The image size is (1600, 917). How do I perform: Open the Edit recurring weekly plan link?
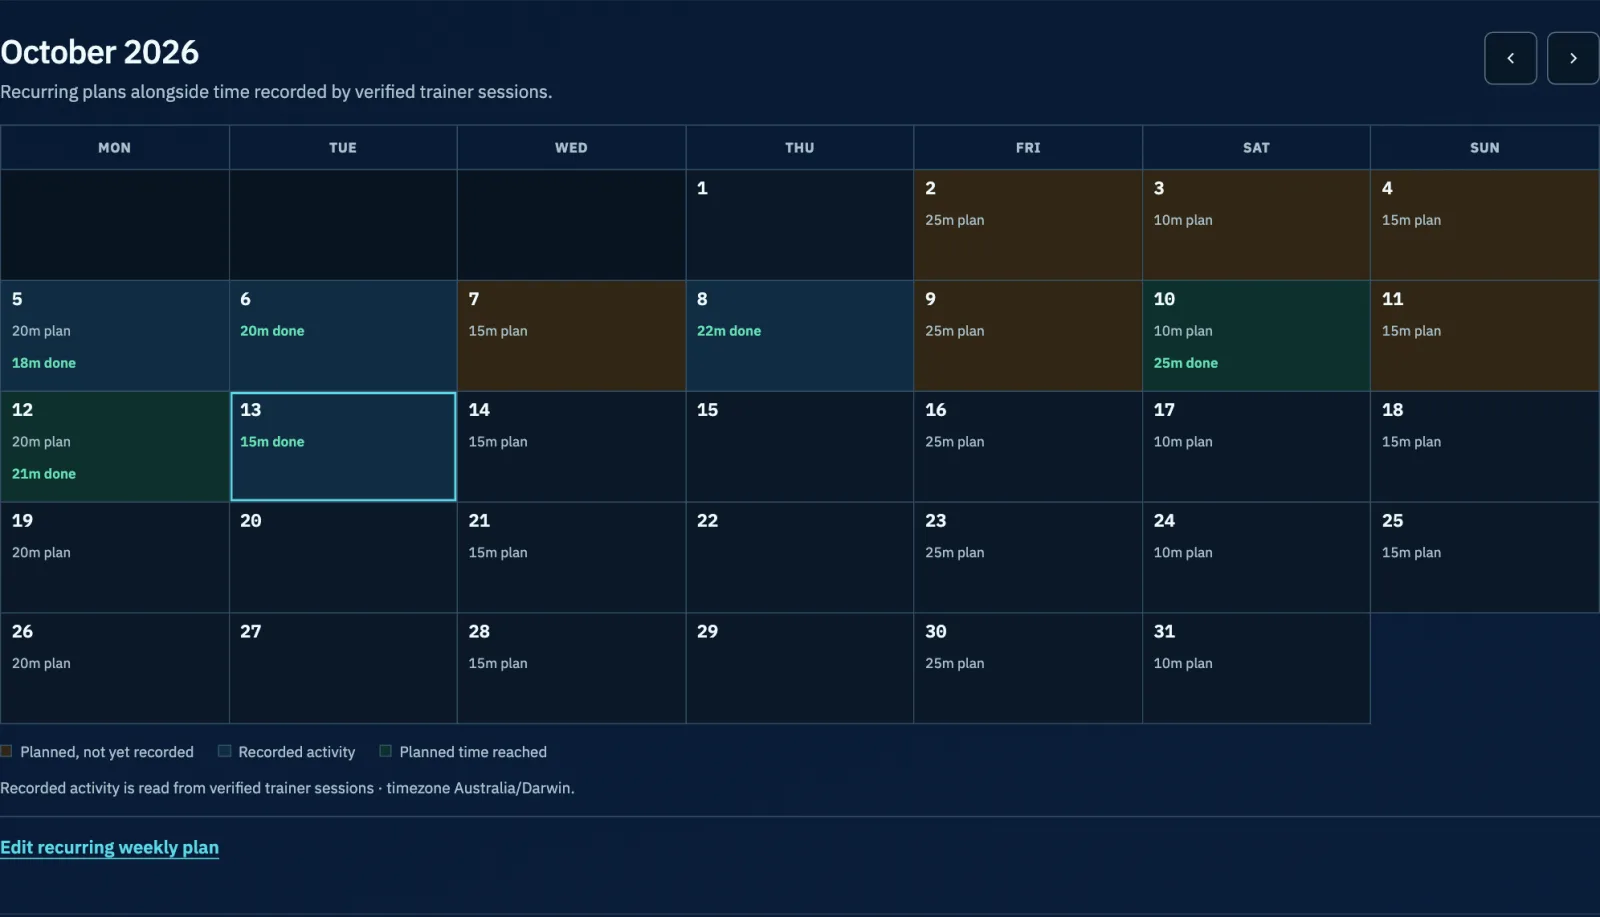(x=109, y=847)
